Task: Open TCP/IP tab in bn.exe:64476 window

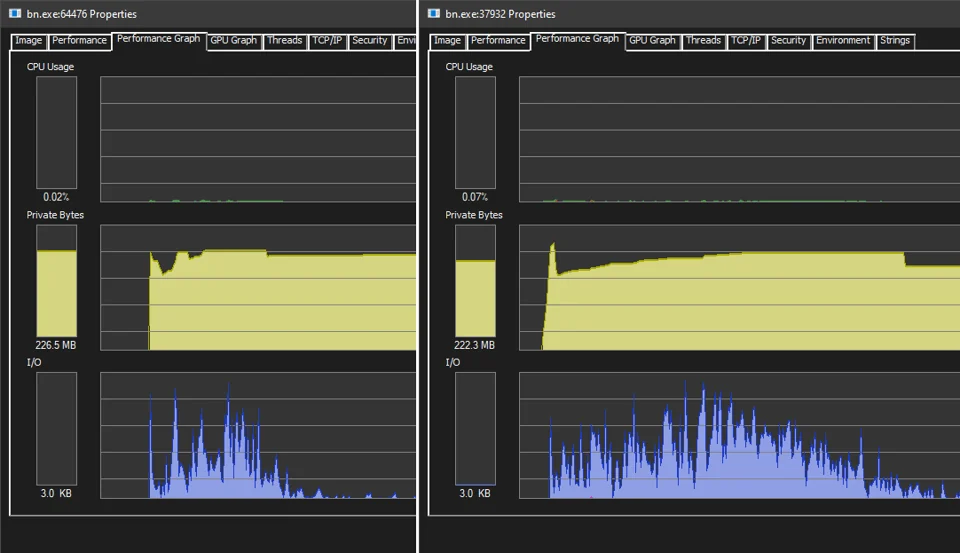Action: (327, 41)
